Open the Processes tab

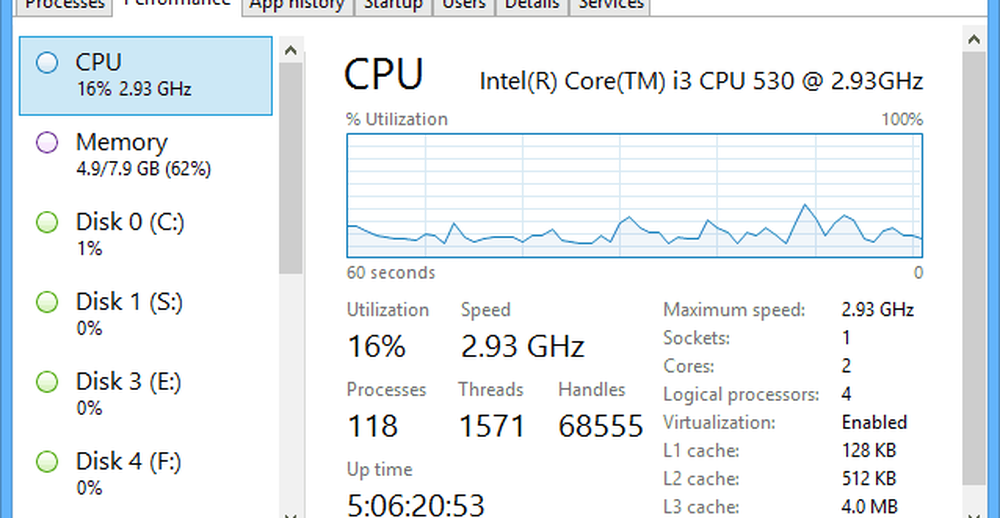pyautogui.click(x=64, y=6)
